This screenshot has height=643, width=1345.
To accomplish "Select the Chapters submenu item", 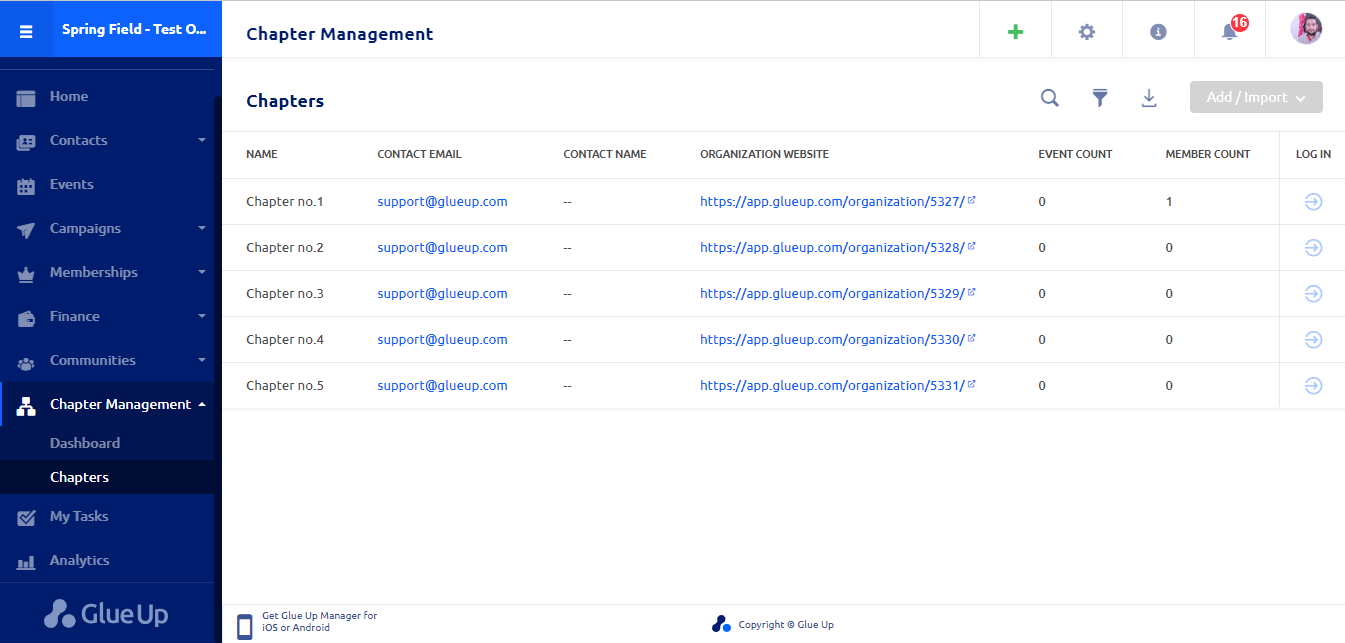I will (x=79, y=477).
